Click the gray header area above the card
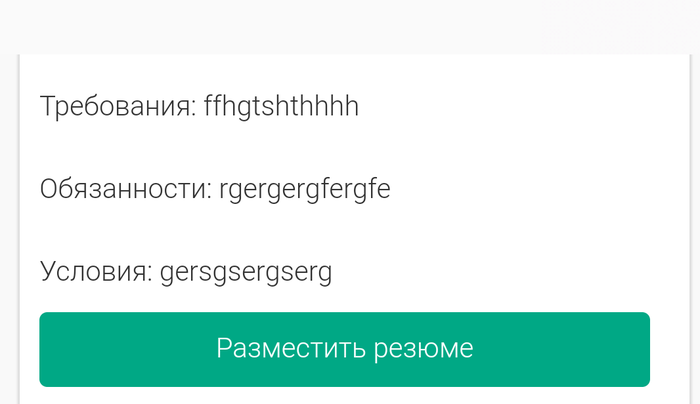The width and height of the screenshot is (700, 404). click(x=350, y=25)
